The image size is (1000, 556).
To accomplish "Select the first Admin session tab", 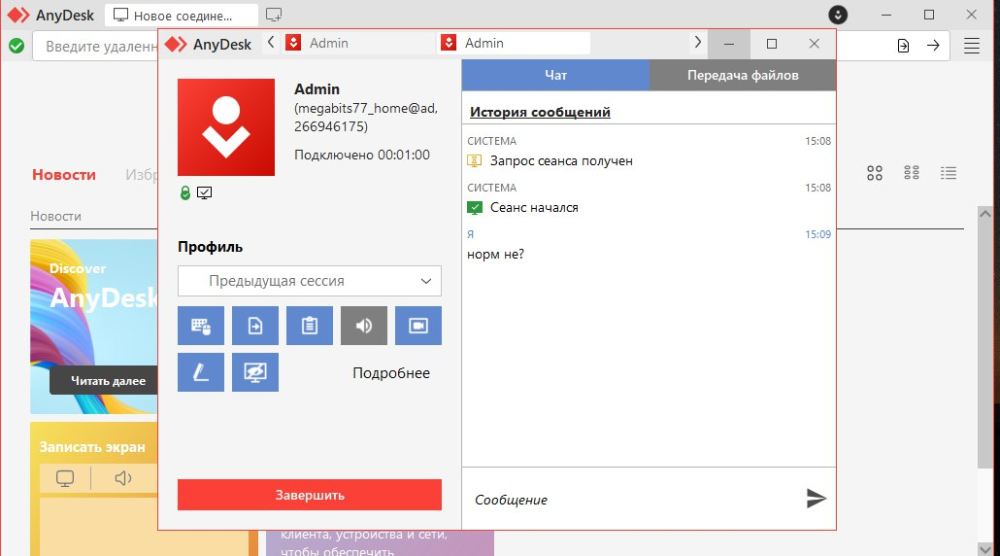I will pyautogui.click(x=357, y=43).
